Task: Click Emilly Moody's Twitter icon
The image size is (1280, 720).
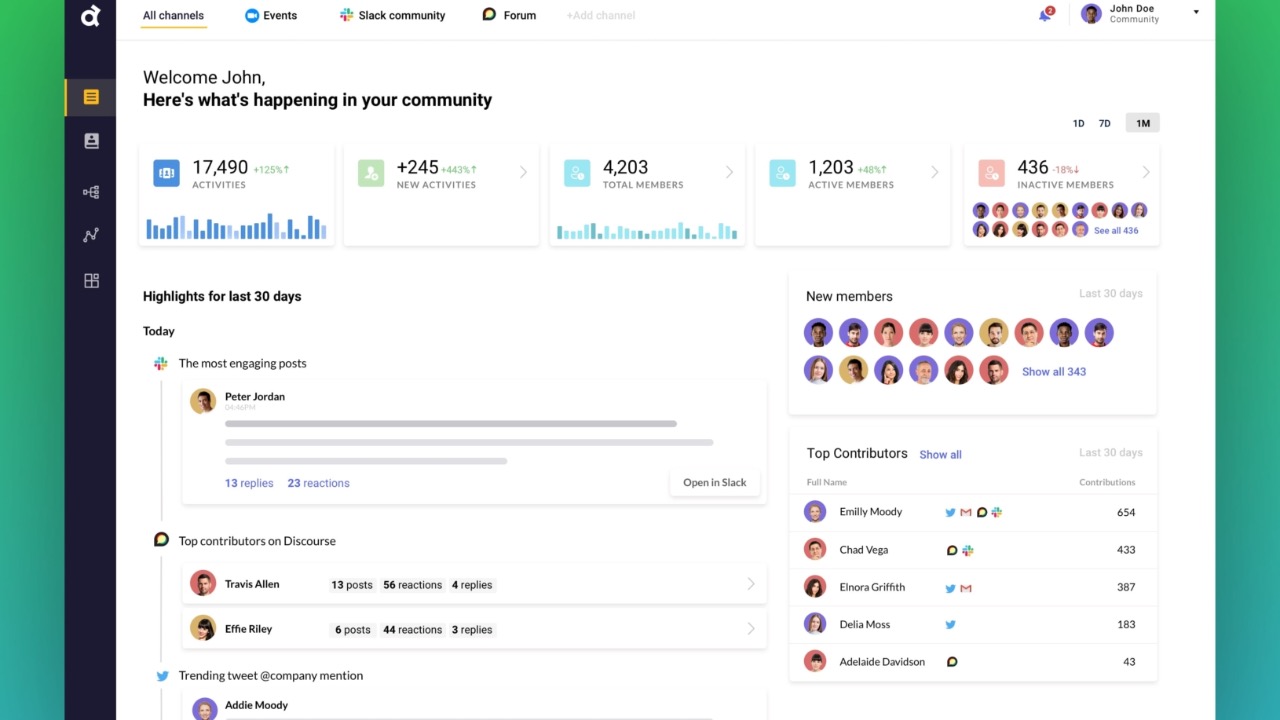Action: 950,512
